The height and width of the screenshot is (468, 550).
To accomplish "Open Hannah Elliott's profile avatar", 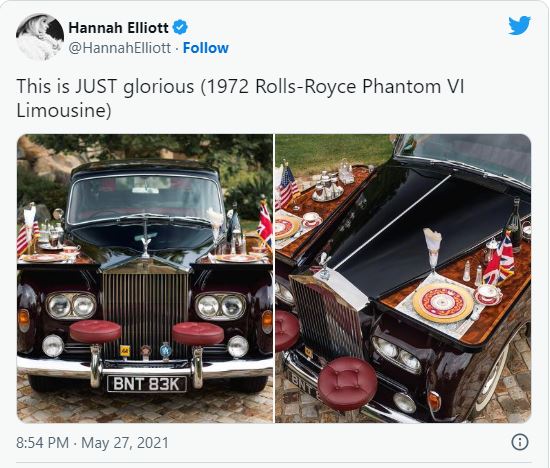I will click(40, 37).
